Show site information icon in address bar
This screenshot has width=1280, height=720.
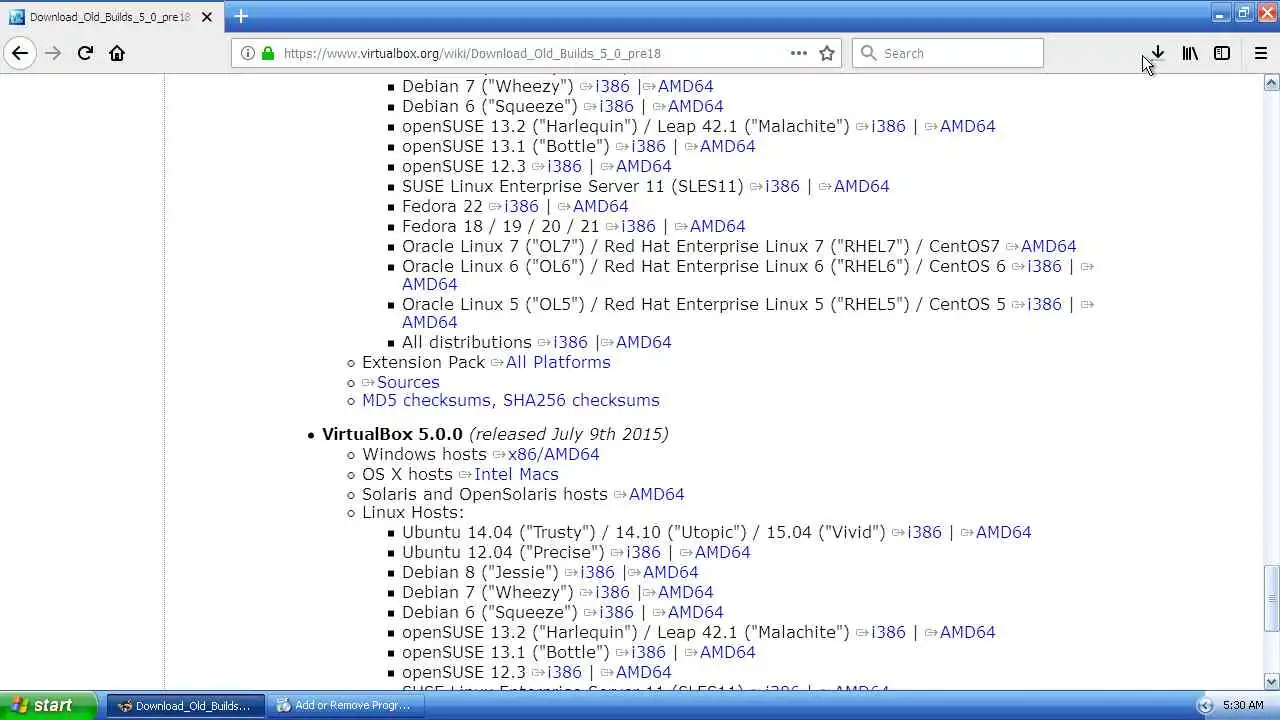coord(247,53)
